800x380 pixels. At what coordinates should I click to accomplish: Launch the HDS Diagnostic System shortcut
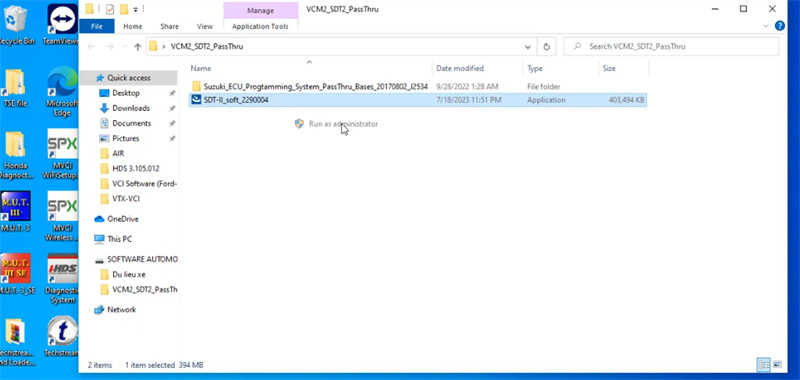[x=62, y=279]
